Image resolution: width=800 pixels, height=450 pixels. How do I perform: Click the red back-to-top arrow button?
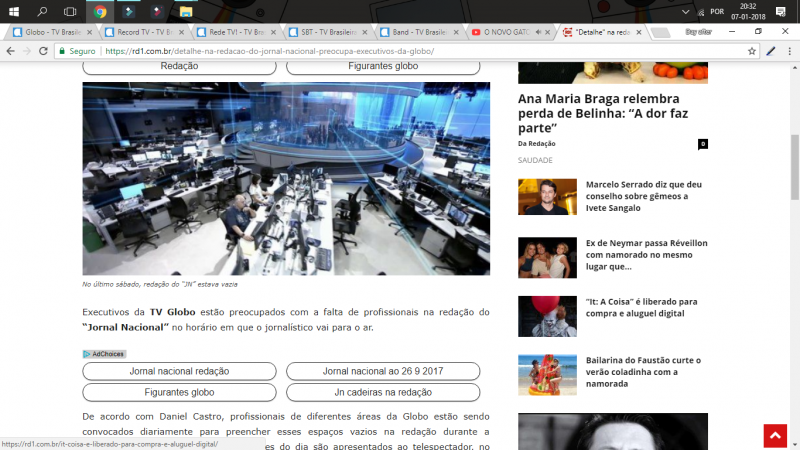775,436
